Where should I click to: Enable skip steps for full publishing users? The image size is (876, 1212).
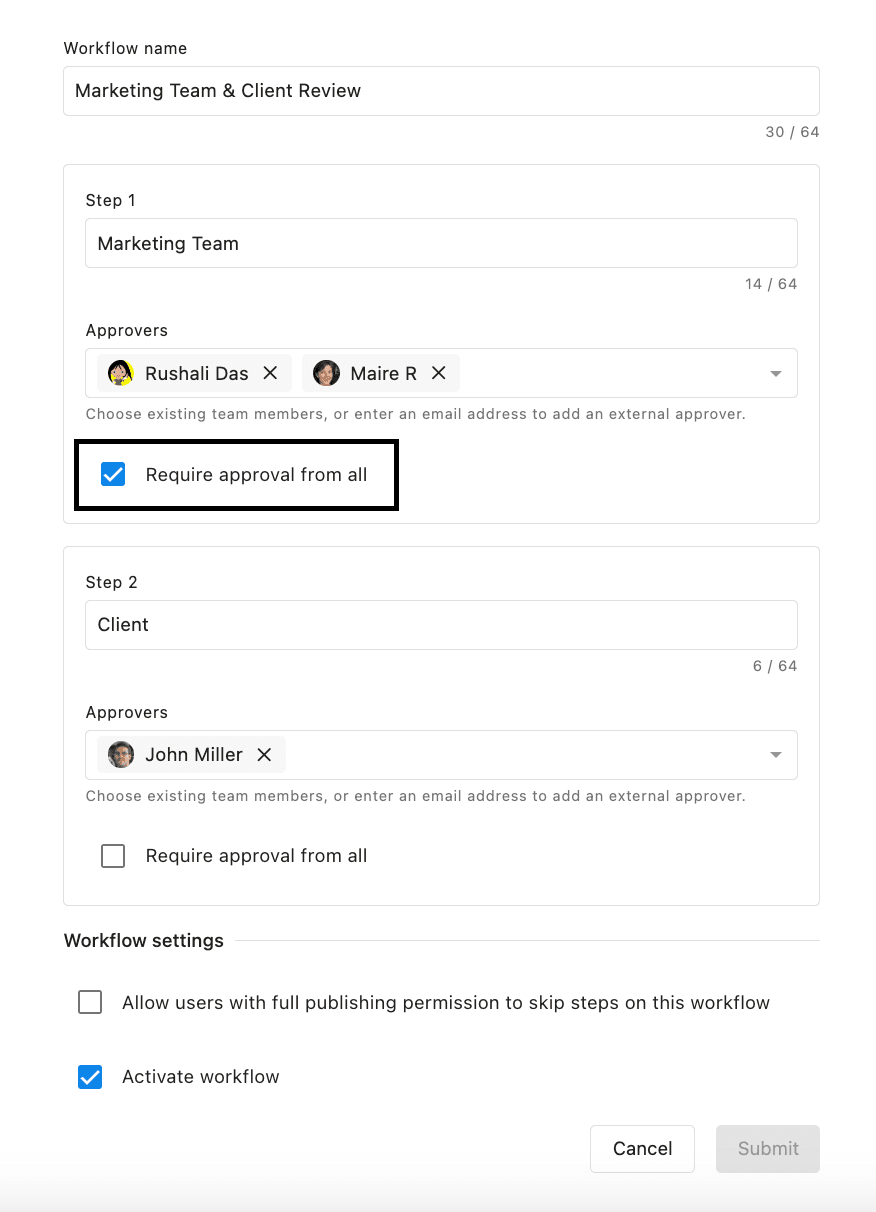90,1003
